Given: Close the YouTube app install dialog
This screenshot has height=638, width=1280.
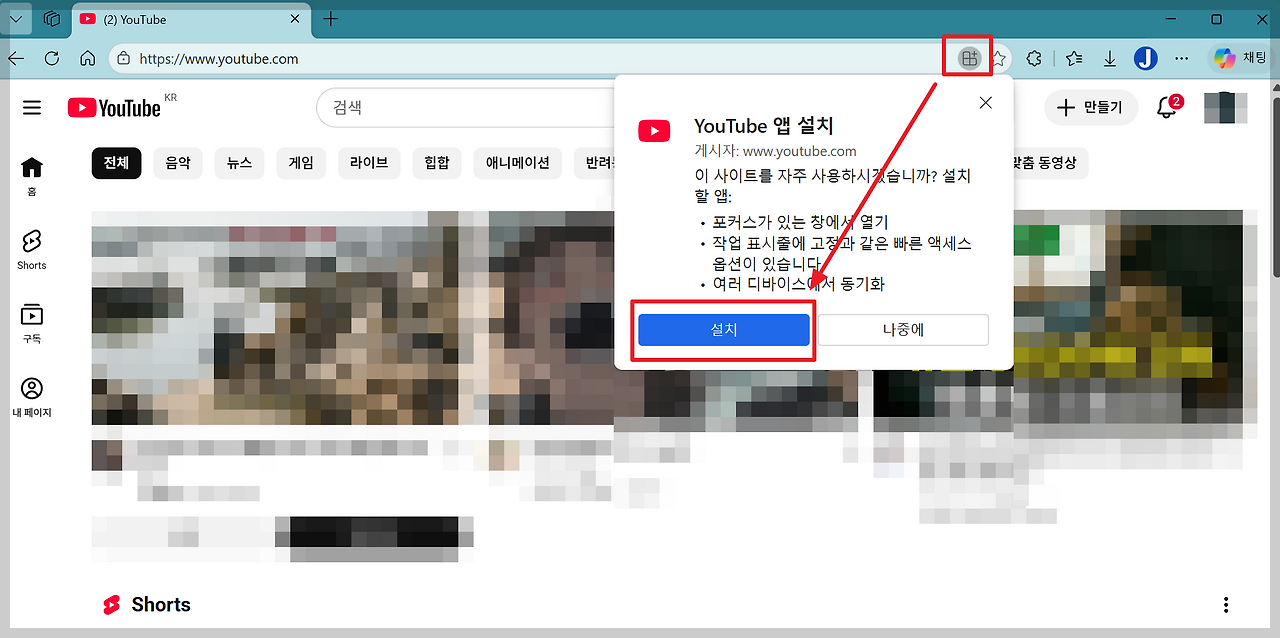Looking at the screenshot, I should tap(985, 103).
